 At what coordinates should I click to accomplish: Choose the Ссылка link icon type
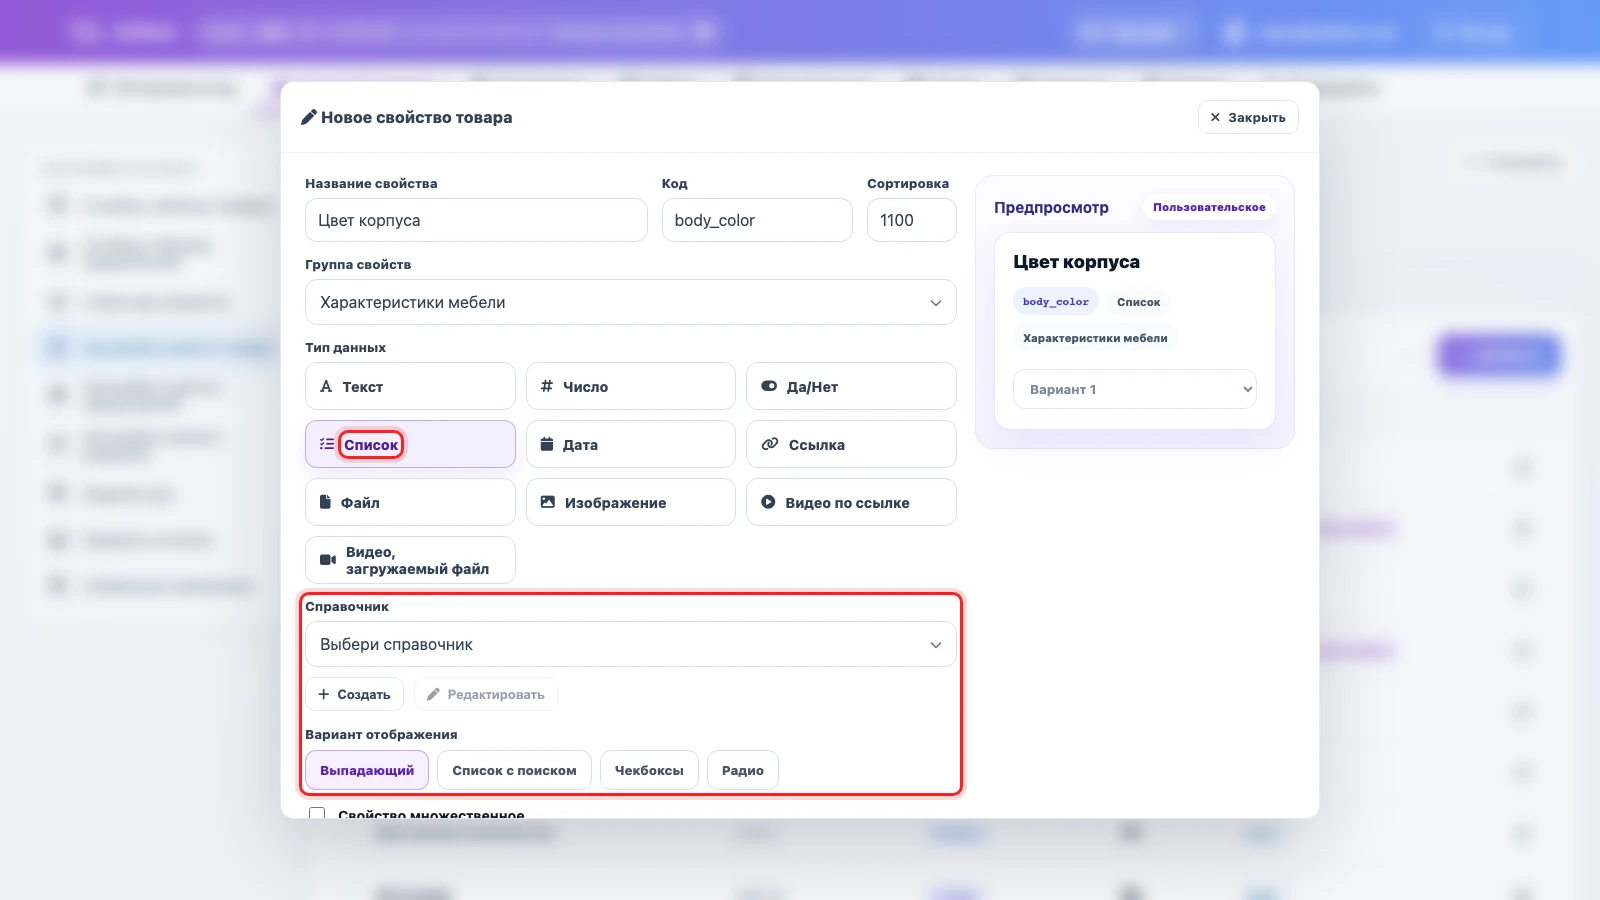(x=770, y=444)
